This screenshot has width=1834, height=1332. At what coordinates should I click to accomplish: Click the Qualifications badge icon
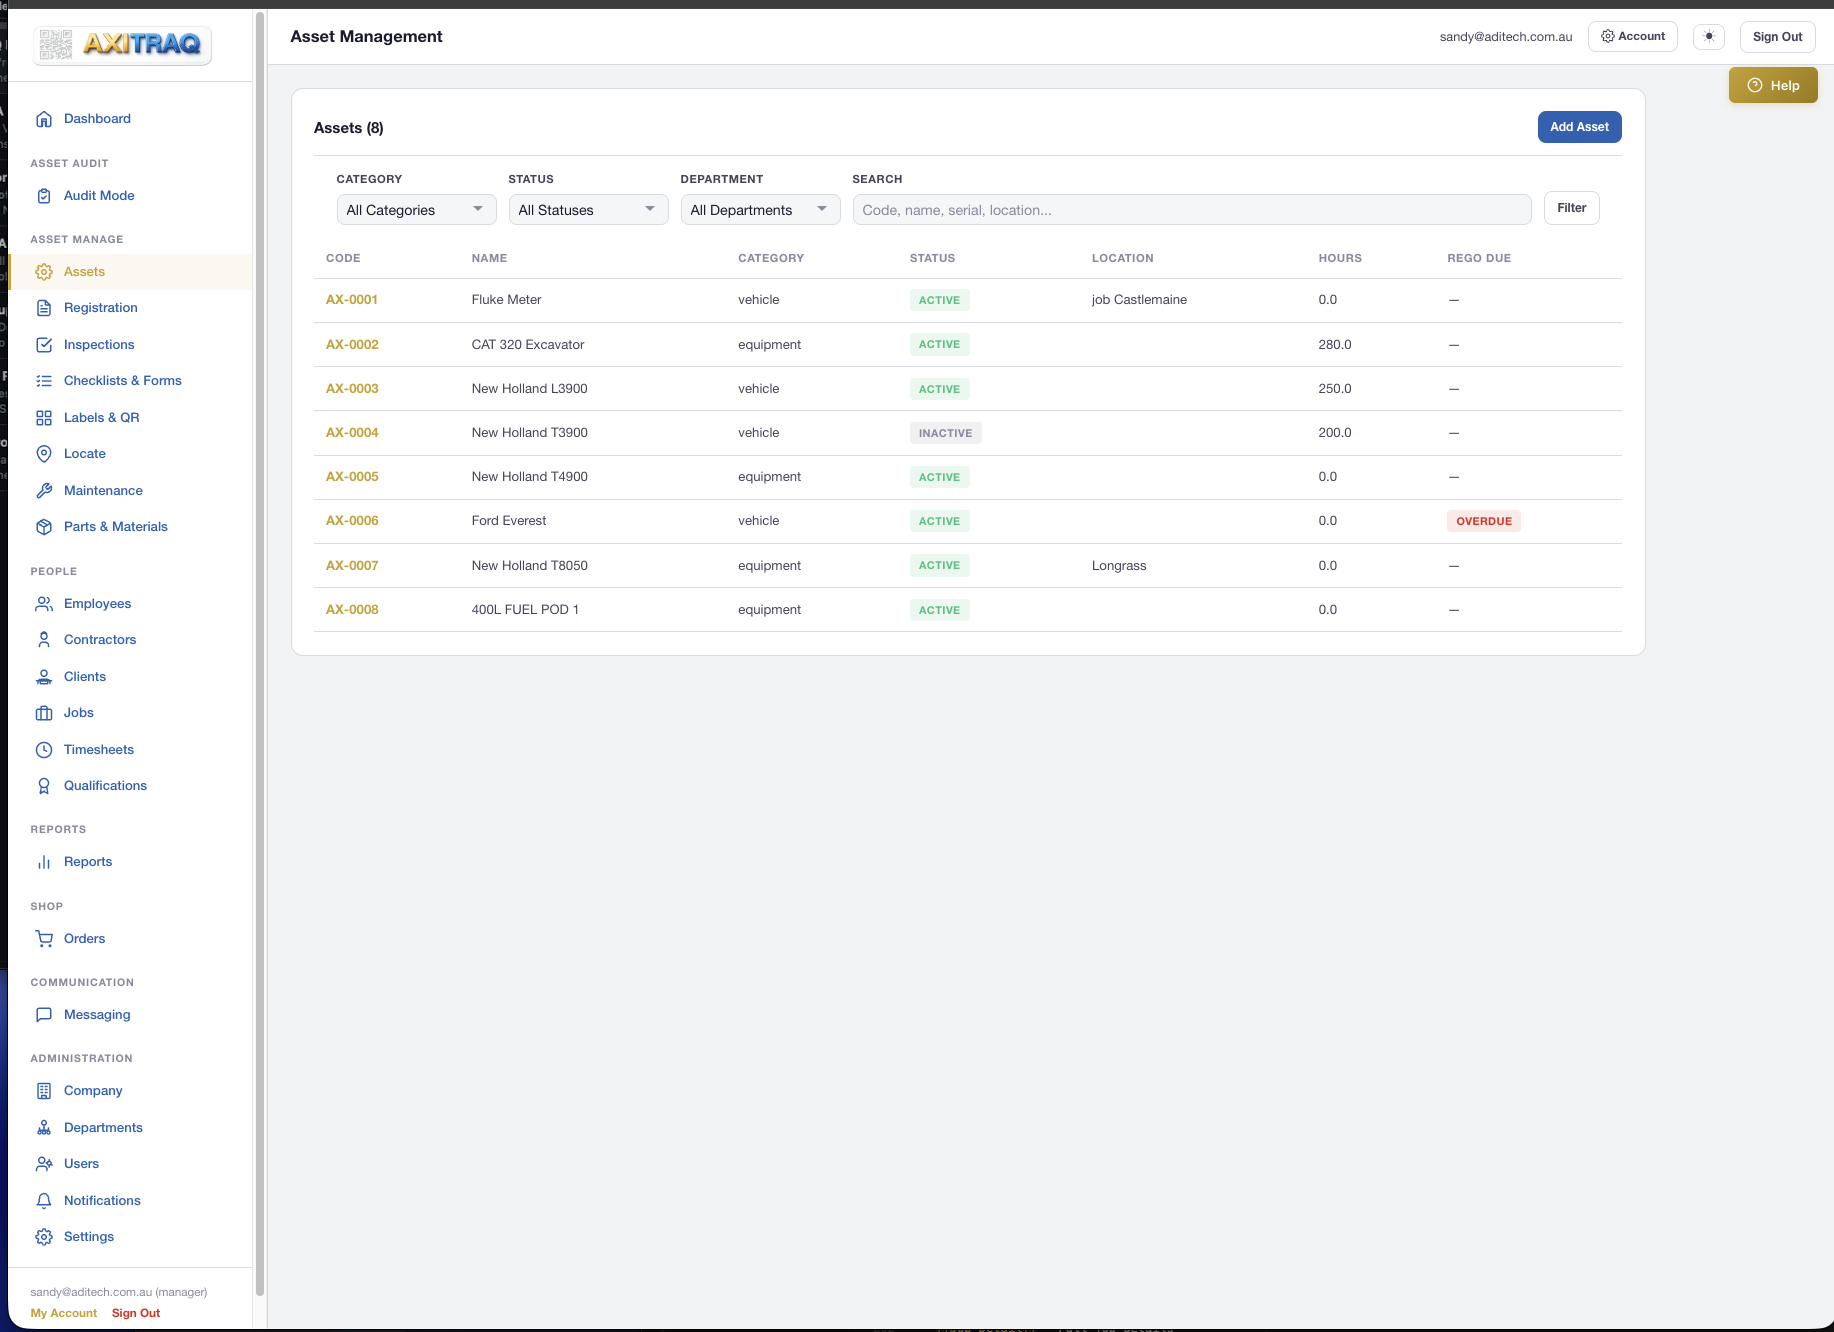pos(44,786)
